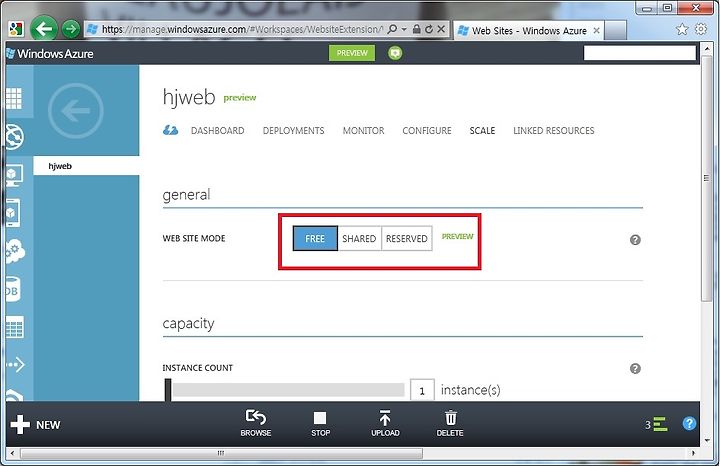Open address bar dropdown arrow
Image resolution: width=720 pixels, height=466 pixels.
(x=404, y=29)
